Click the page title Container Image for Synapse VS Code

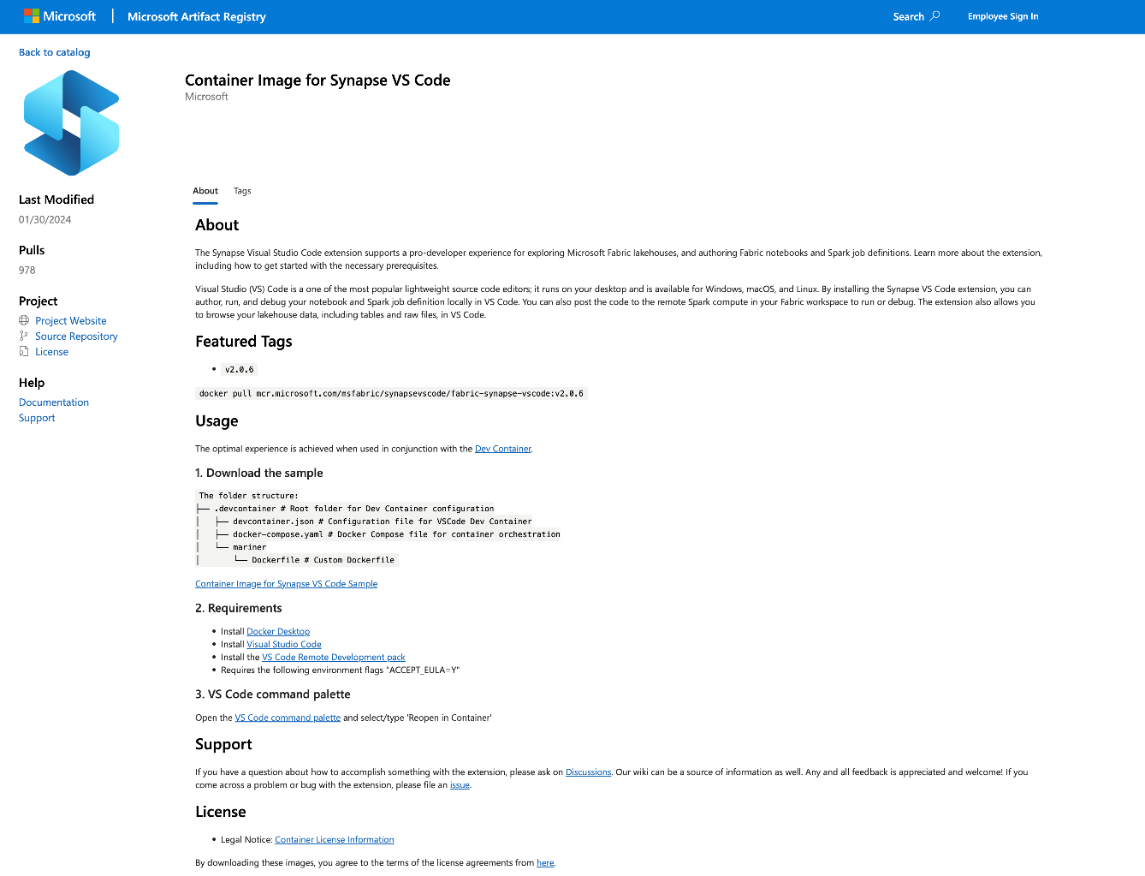[318, 80]
